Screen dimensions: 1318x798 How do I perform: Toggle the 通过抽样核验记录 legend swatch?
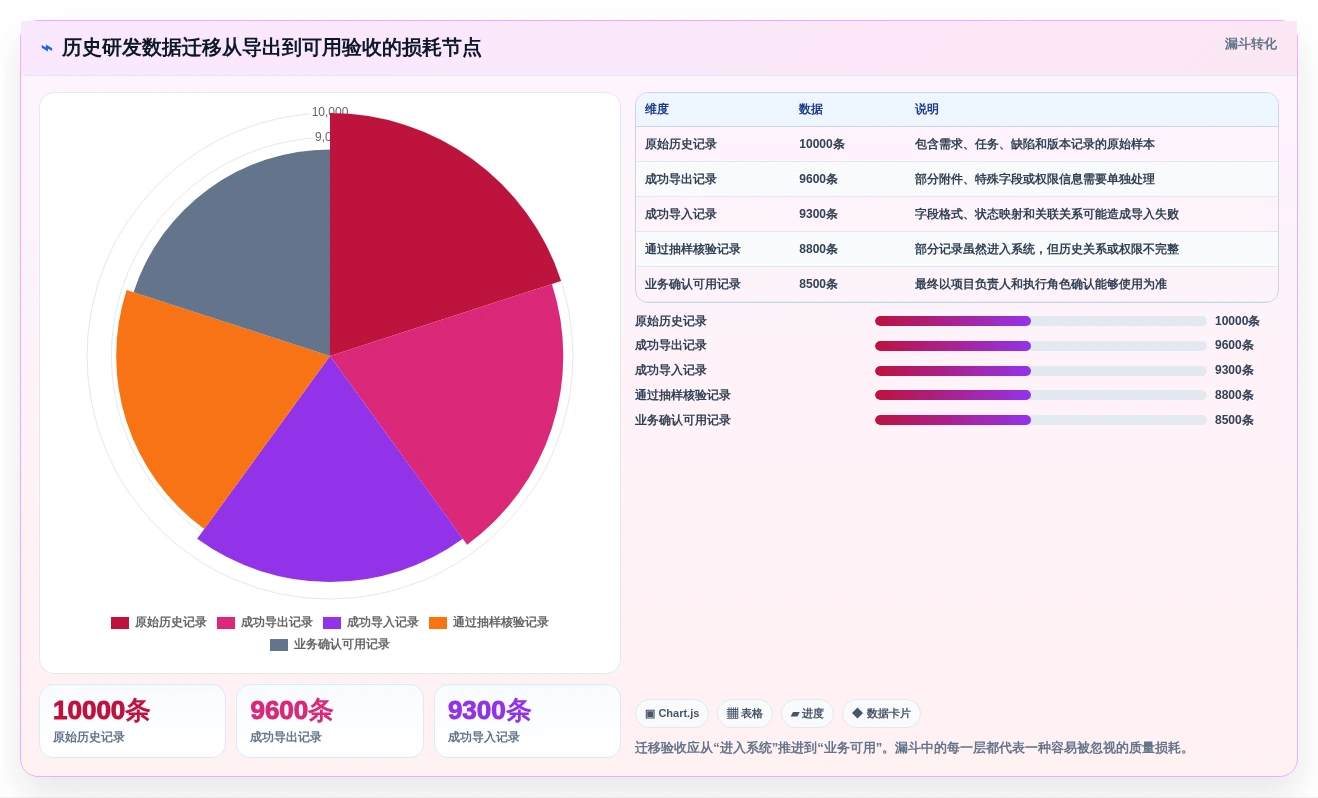(438, 623)
